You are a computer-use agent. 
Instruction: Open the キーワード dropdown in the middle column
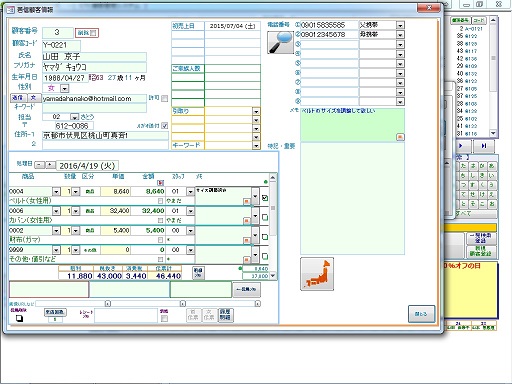point(256,146)
